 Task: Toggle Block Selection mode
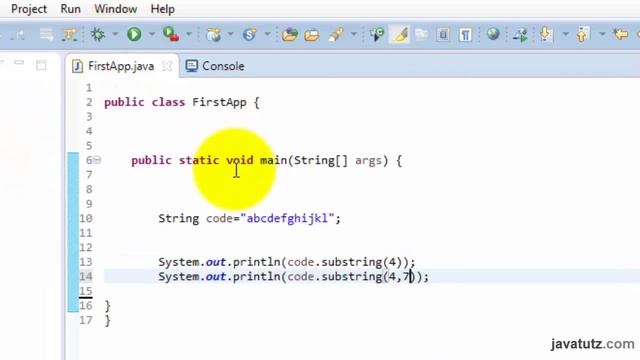tap(443, 35)
